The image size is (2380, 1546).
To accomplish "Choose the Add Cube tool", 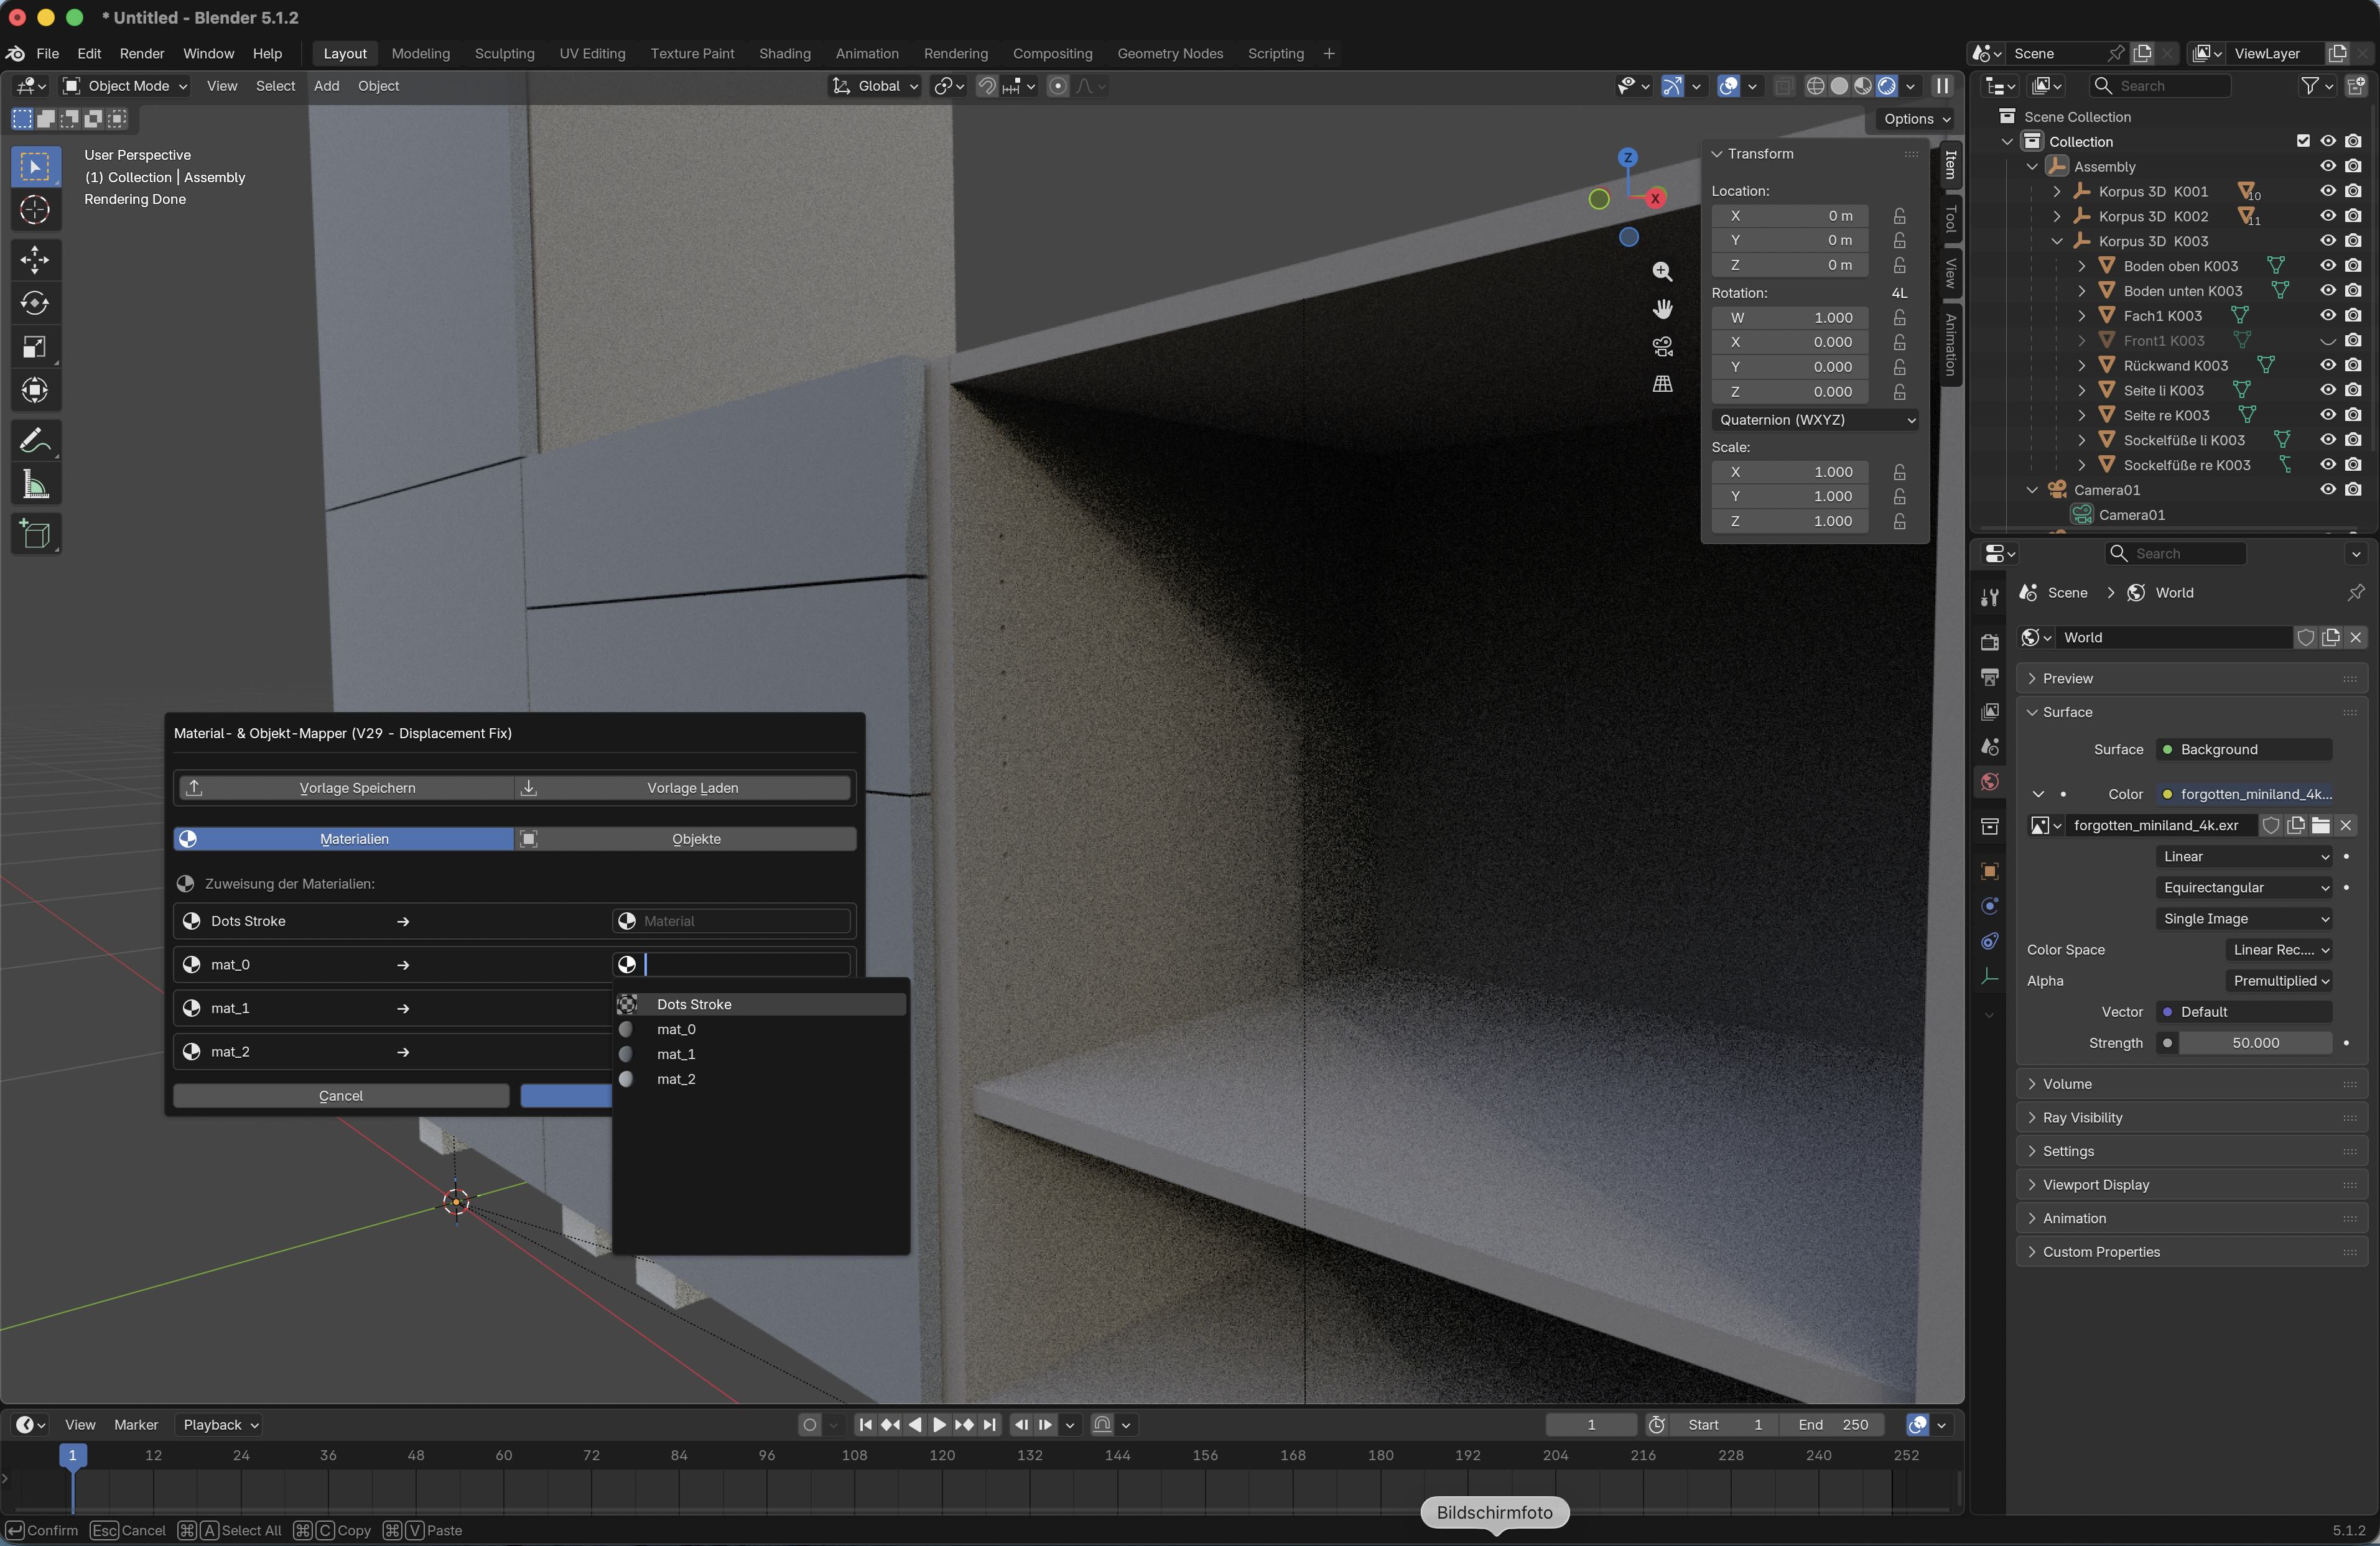I will [35, 534].
